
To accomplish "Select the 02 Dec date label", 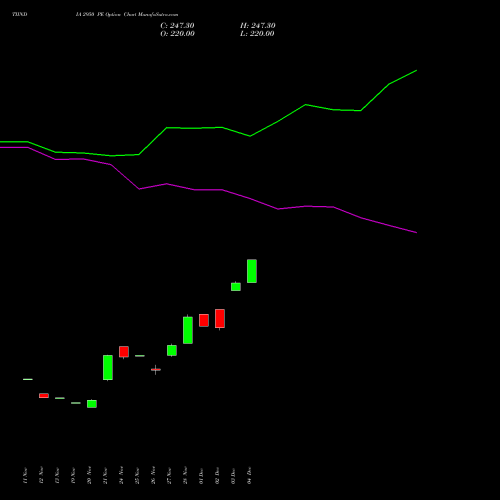I will click(x=217, y=475).
